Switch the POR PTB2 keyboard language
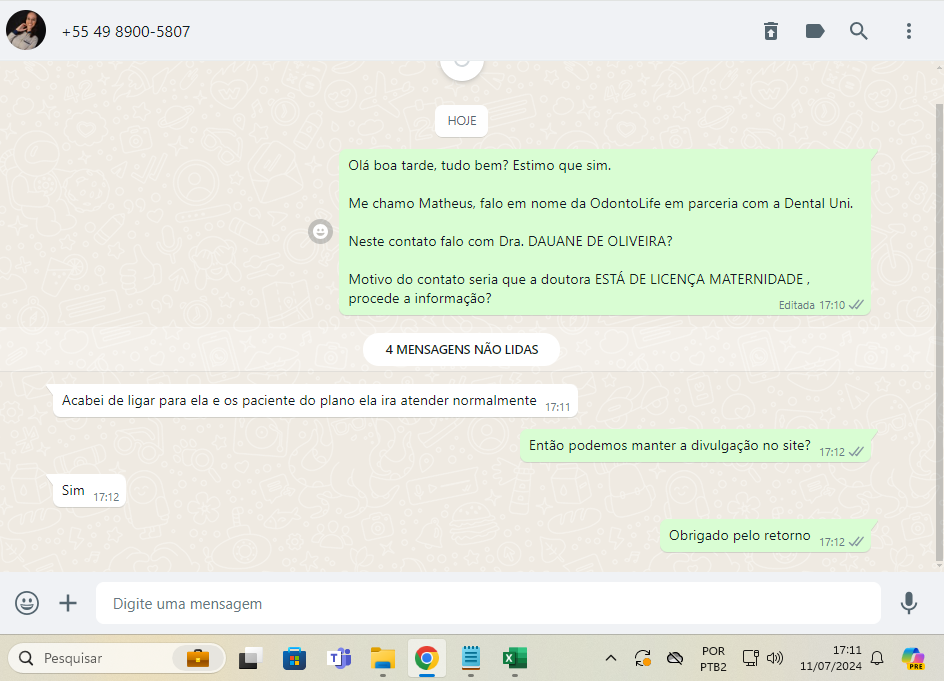Screen dimensions: 944x681 pos(713,658)
